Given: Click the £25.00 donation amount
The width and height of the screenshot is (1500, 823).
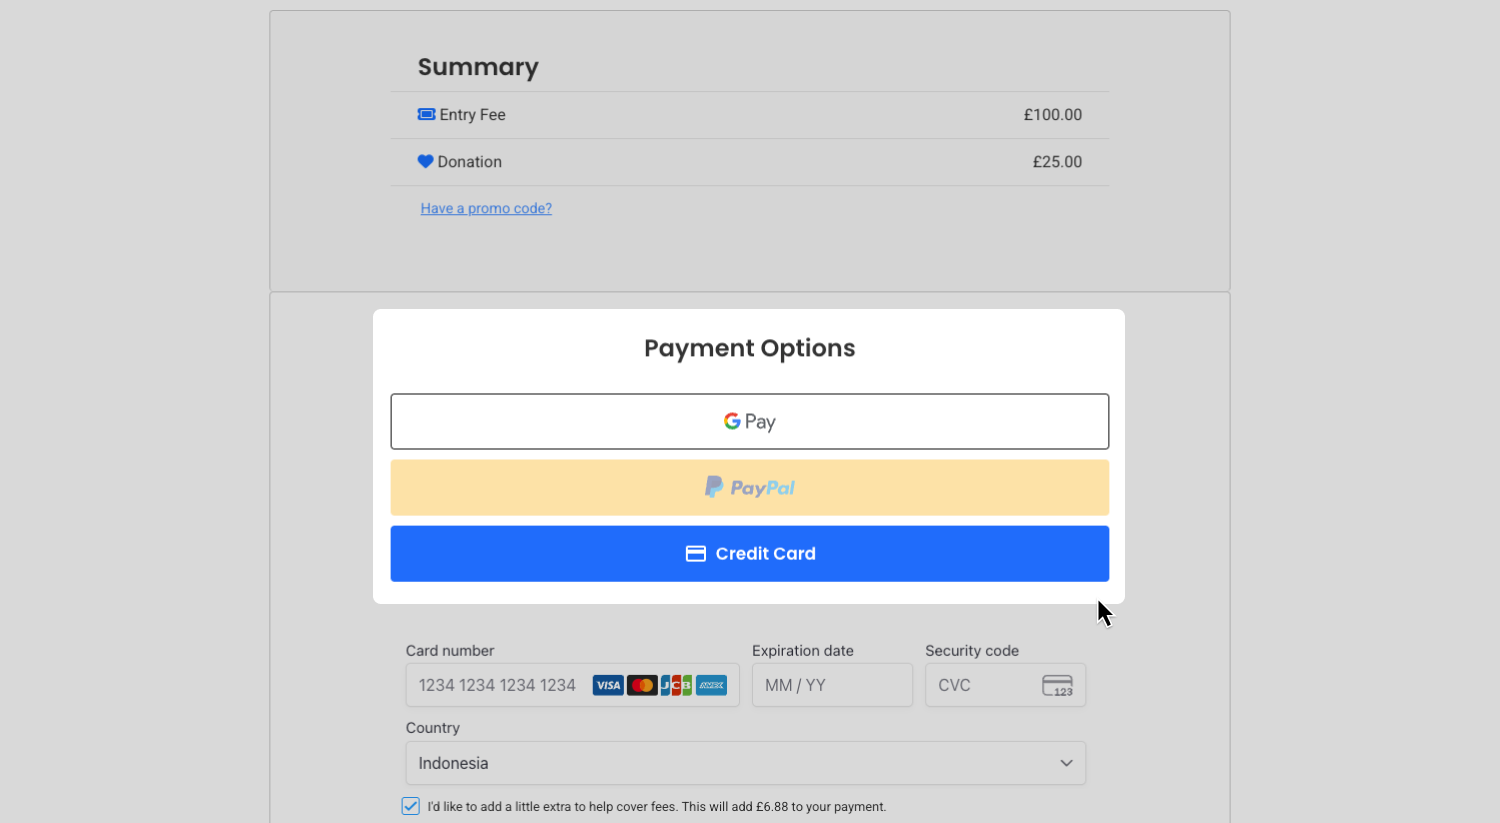Looking at the screenshot, I should (1057, 162).
